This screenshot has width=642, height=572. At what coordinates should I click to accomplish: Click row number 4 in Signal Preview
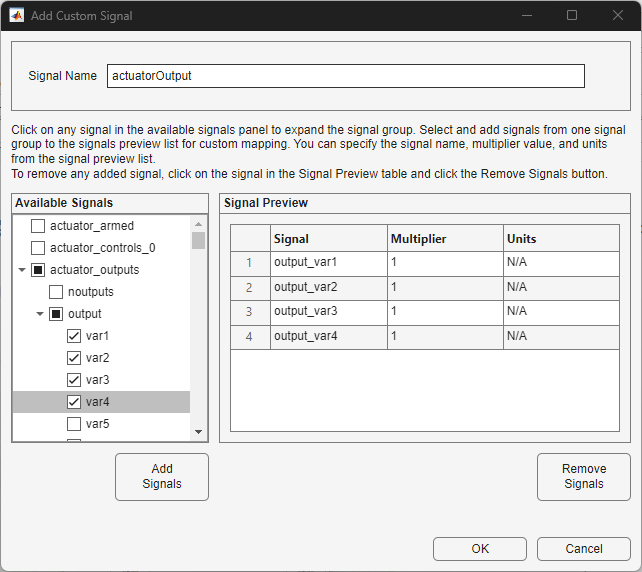click(250, 337)
